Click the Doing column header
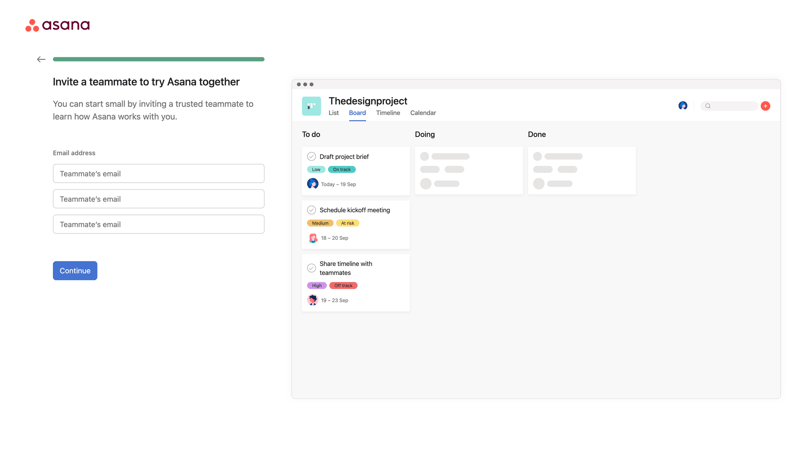The height and width of the screenshot is (470, 800). tap(425, 134)
